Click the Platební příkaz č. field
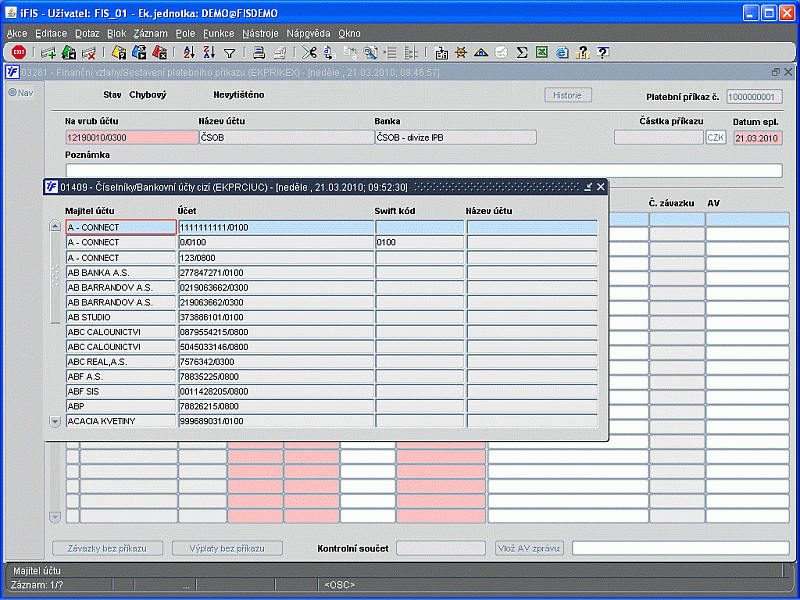Viewport: 800px width, 600px height. click(x=754, y=96)
